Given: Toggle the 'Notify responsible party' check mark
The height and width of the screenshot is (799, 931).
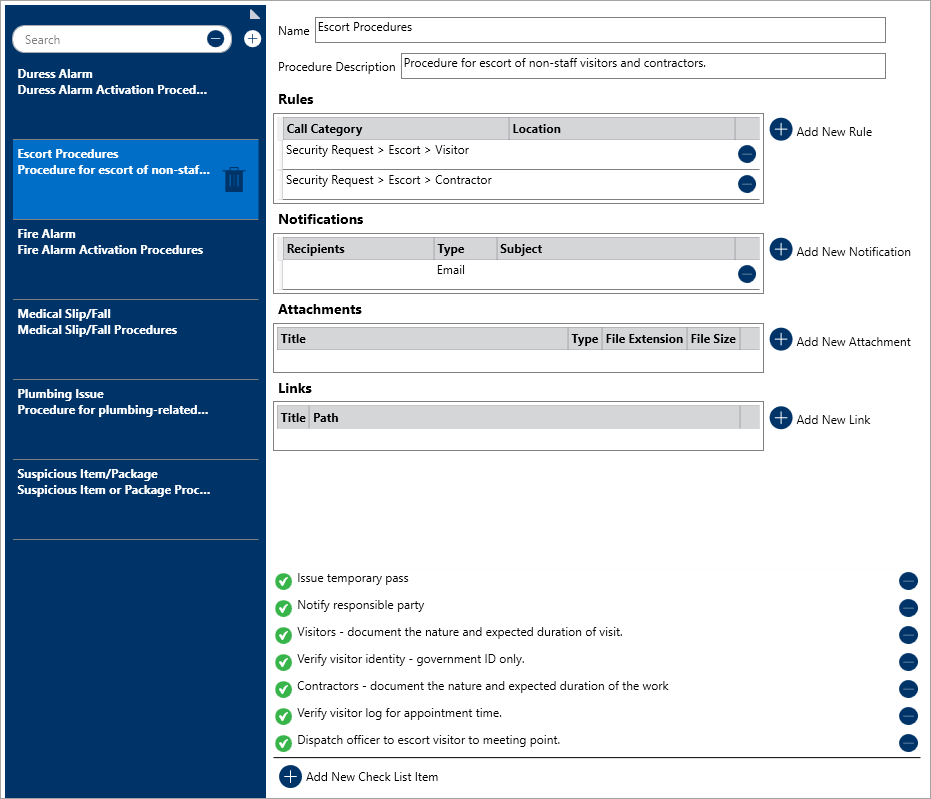Looking at the screenshot, I should [284, 607].
